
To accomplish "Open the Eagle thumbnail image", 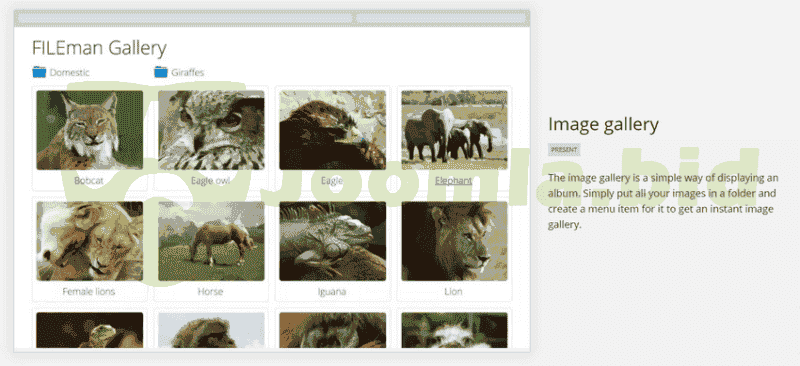I will 333,130.
